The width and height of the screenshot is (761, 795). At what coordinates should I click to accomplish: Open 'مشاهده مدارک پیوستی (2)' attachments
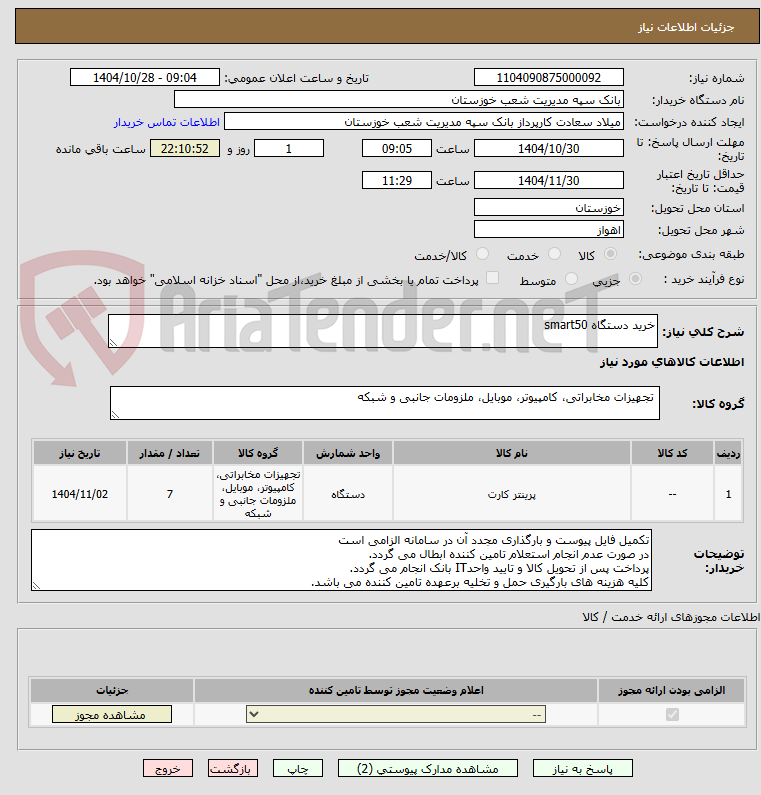click(428, 769)
